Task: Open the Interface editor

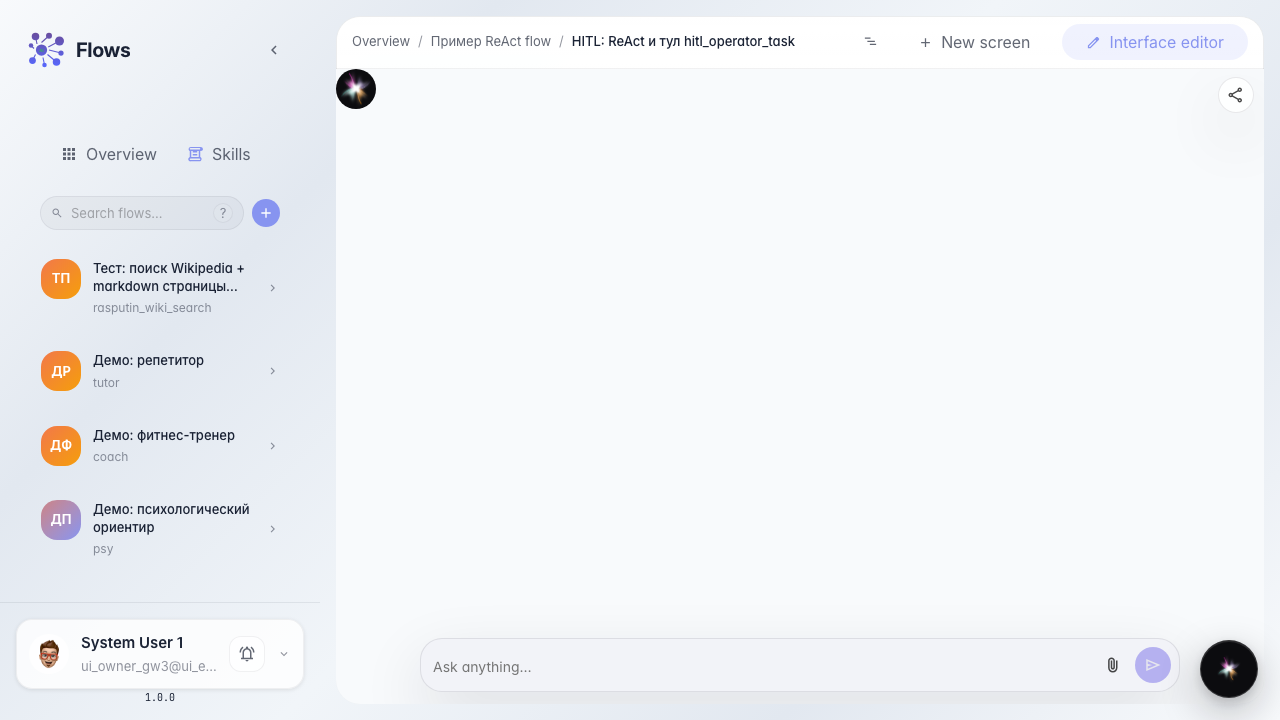Action: pos(1155,42)
